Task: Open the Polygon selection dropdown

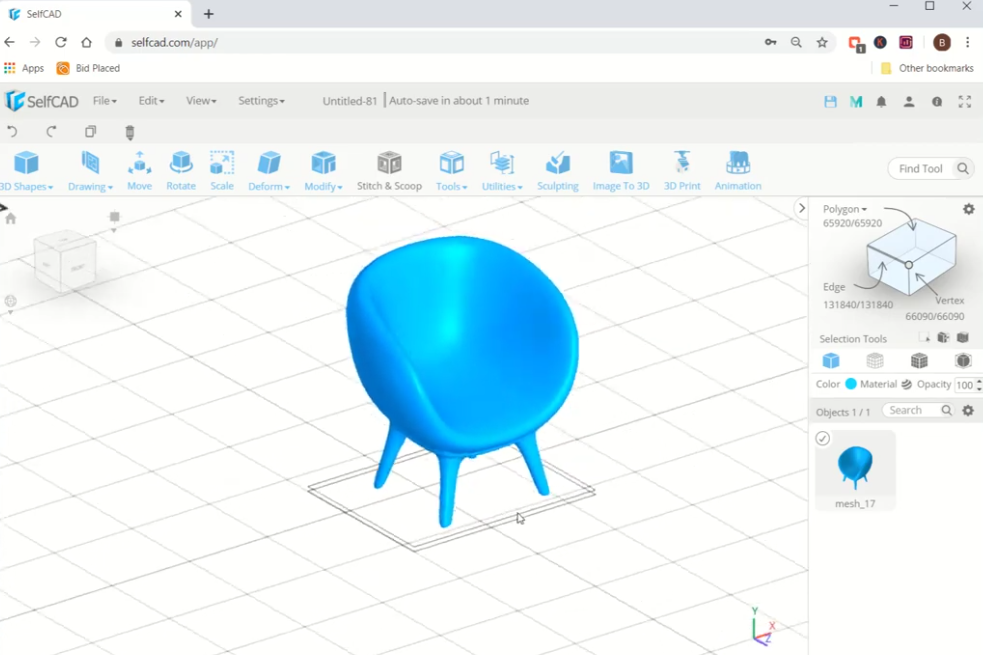Action: pyautogui.click(x=844, y=209)
